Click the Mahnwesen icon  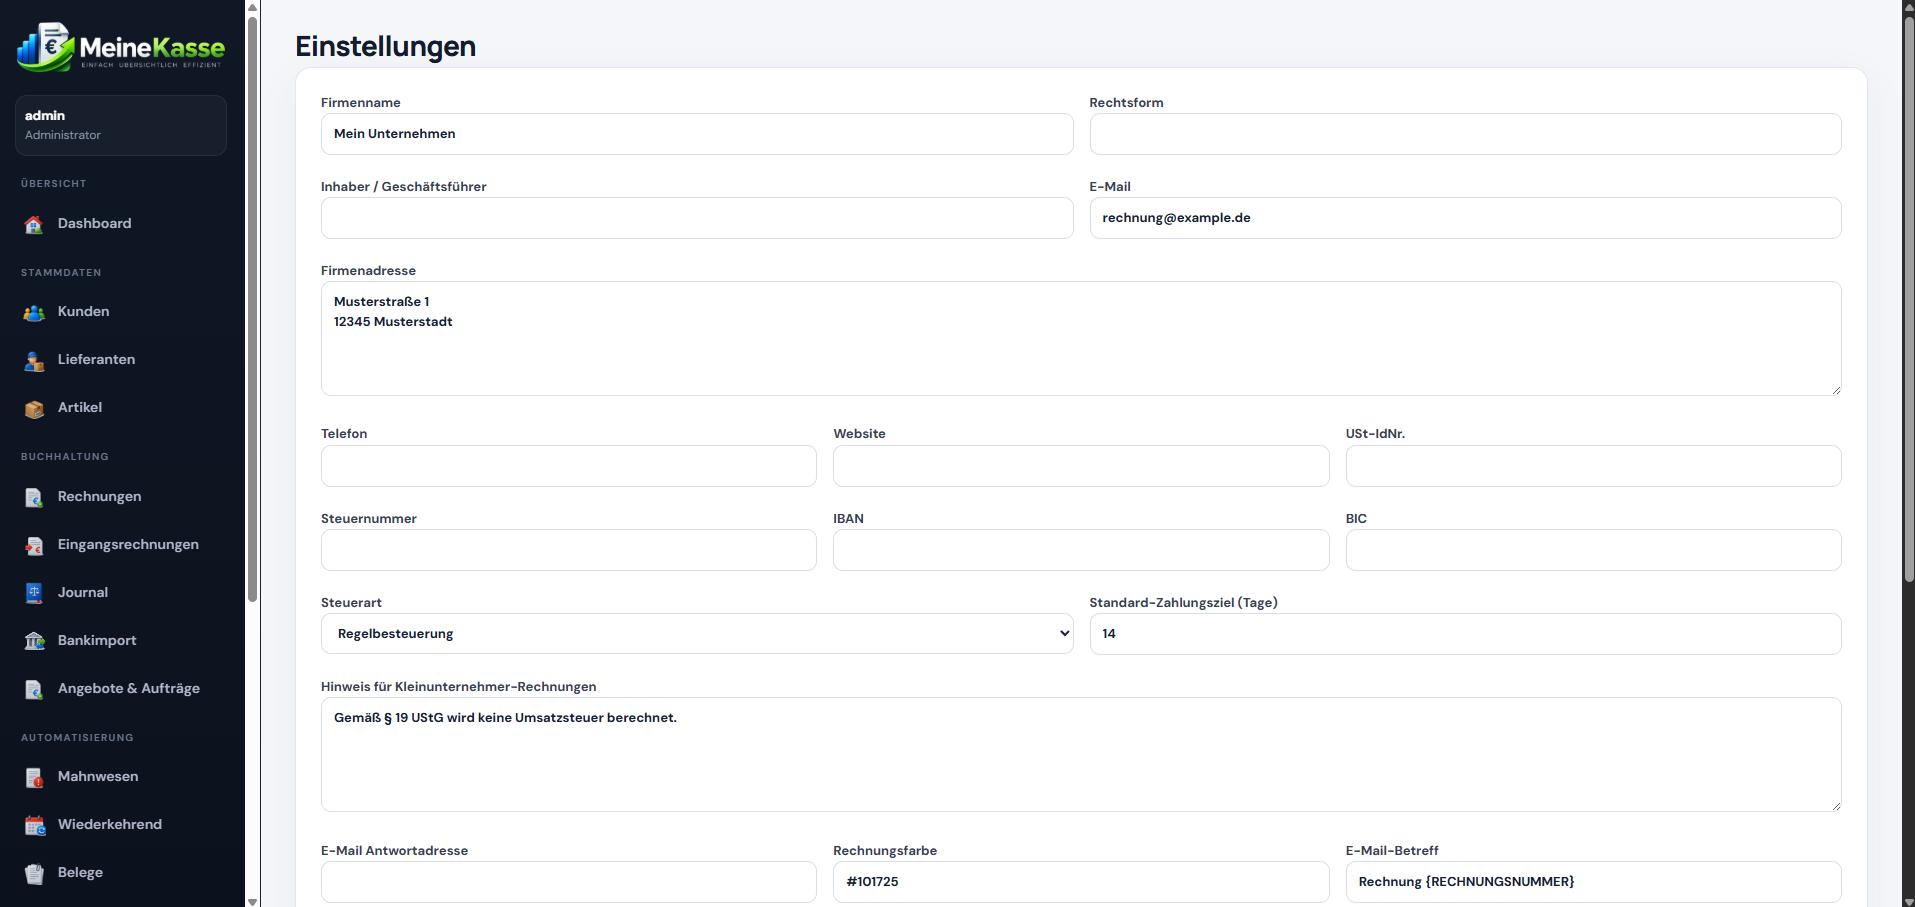34,777
